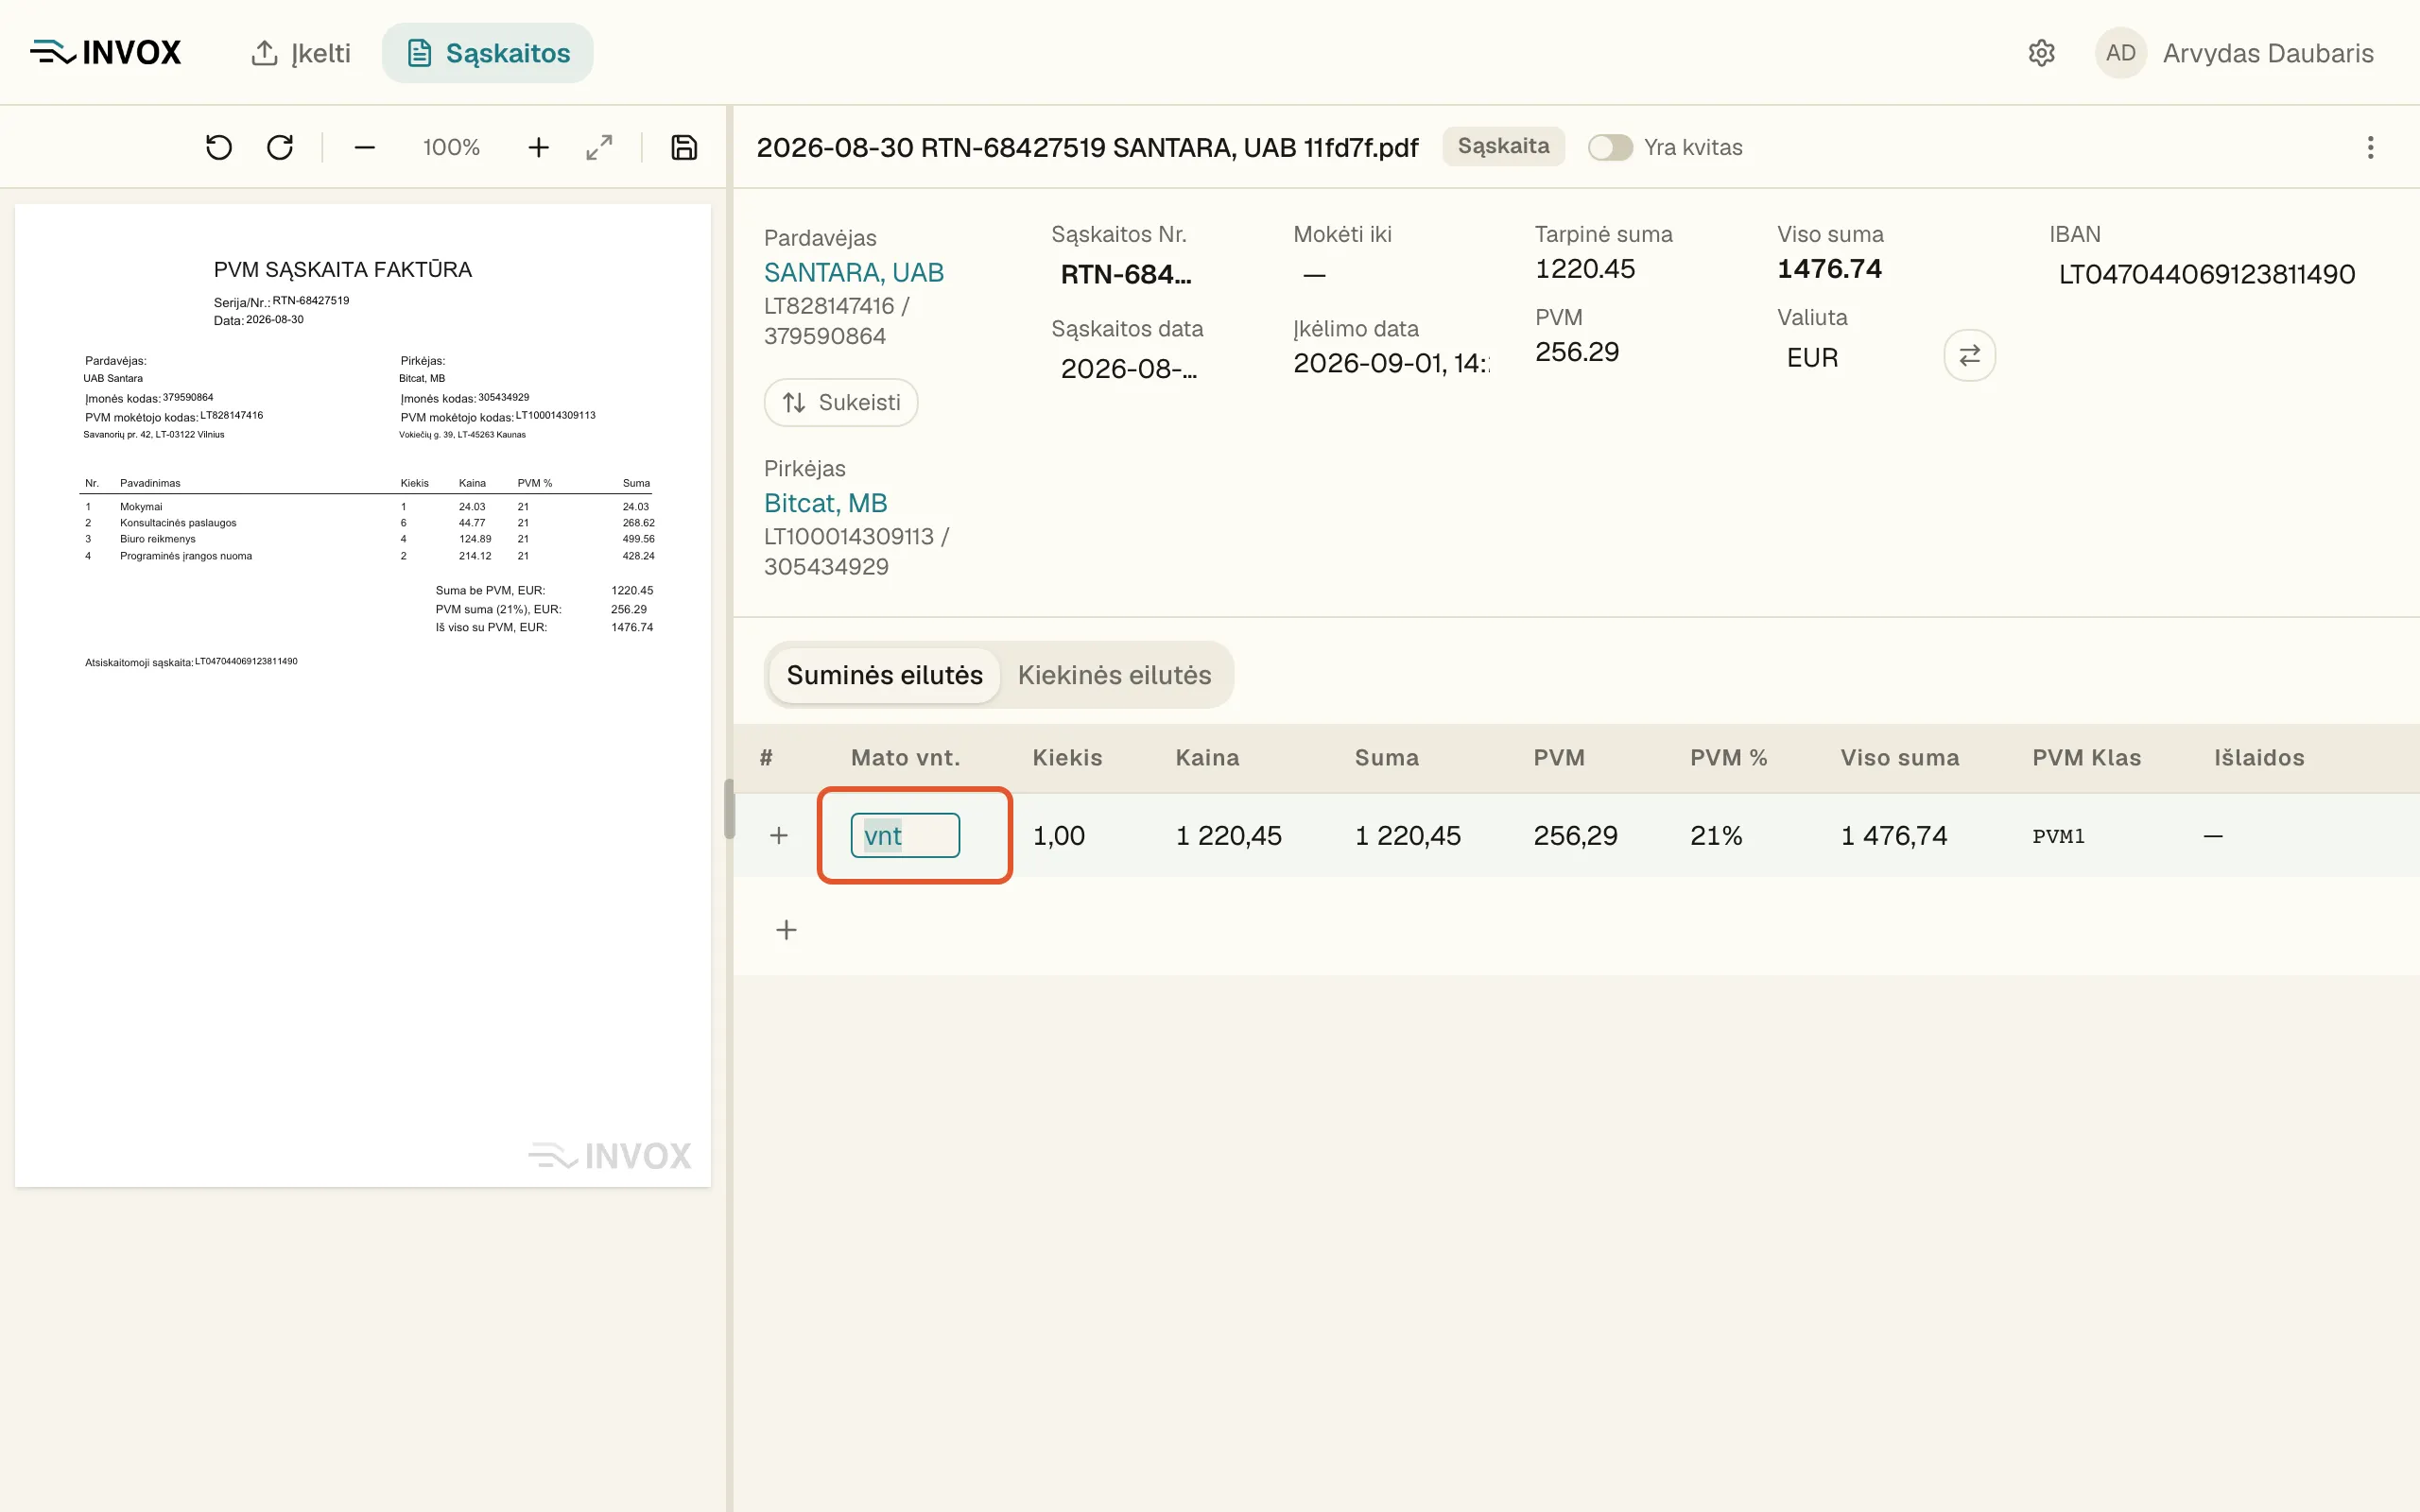Swap seller and buyer with Sukeisti
Viewport: 2420px width, 1512px height.
pyautogui.click(x=841, y=402)
